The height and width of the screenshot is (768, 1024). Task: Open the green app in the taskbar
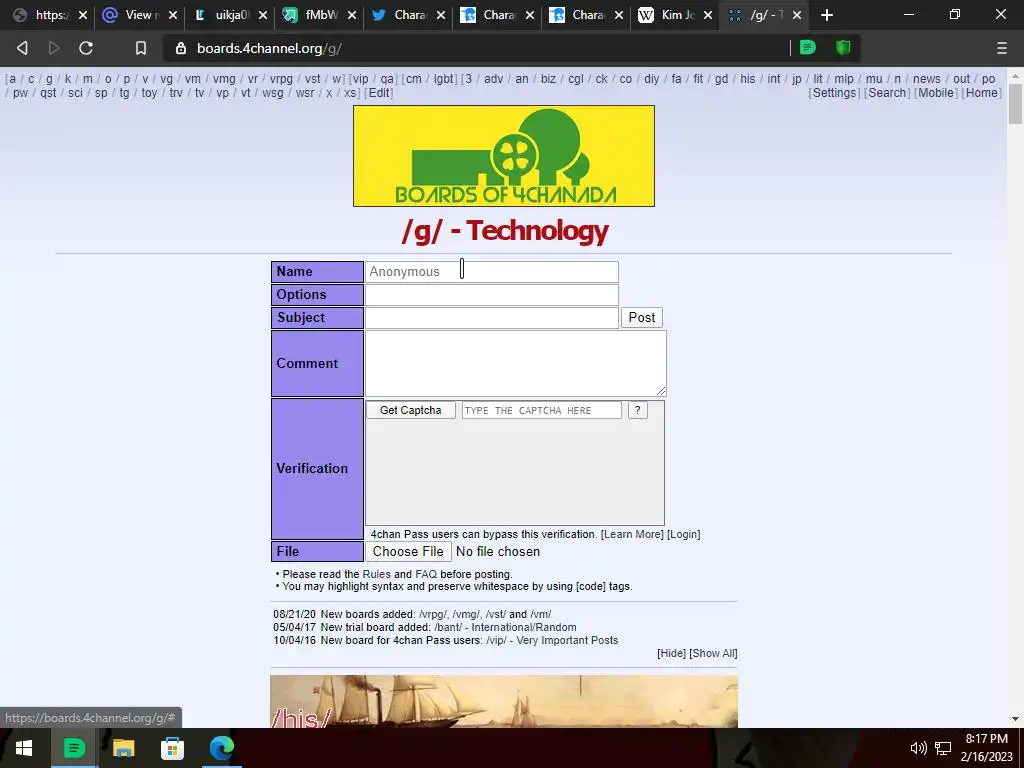pos(74,748)
